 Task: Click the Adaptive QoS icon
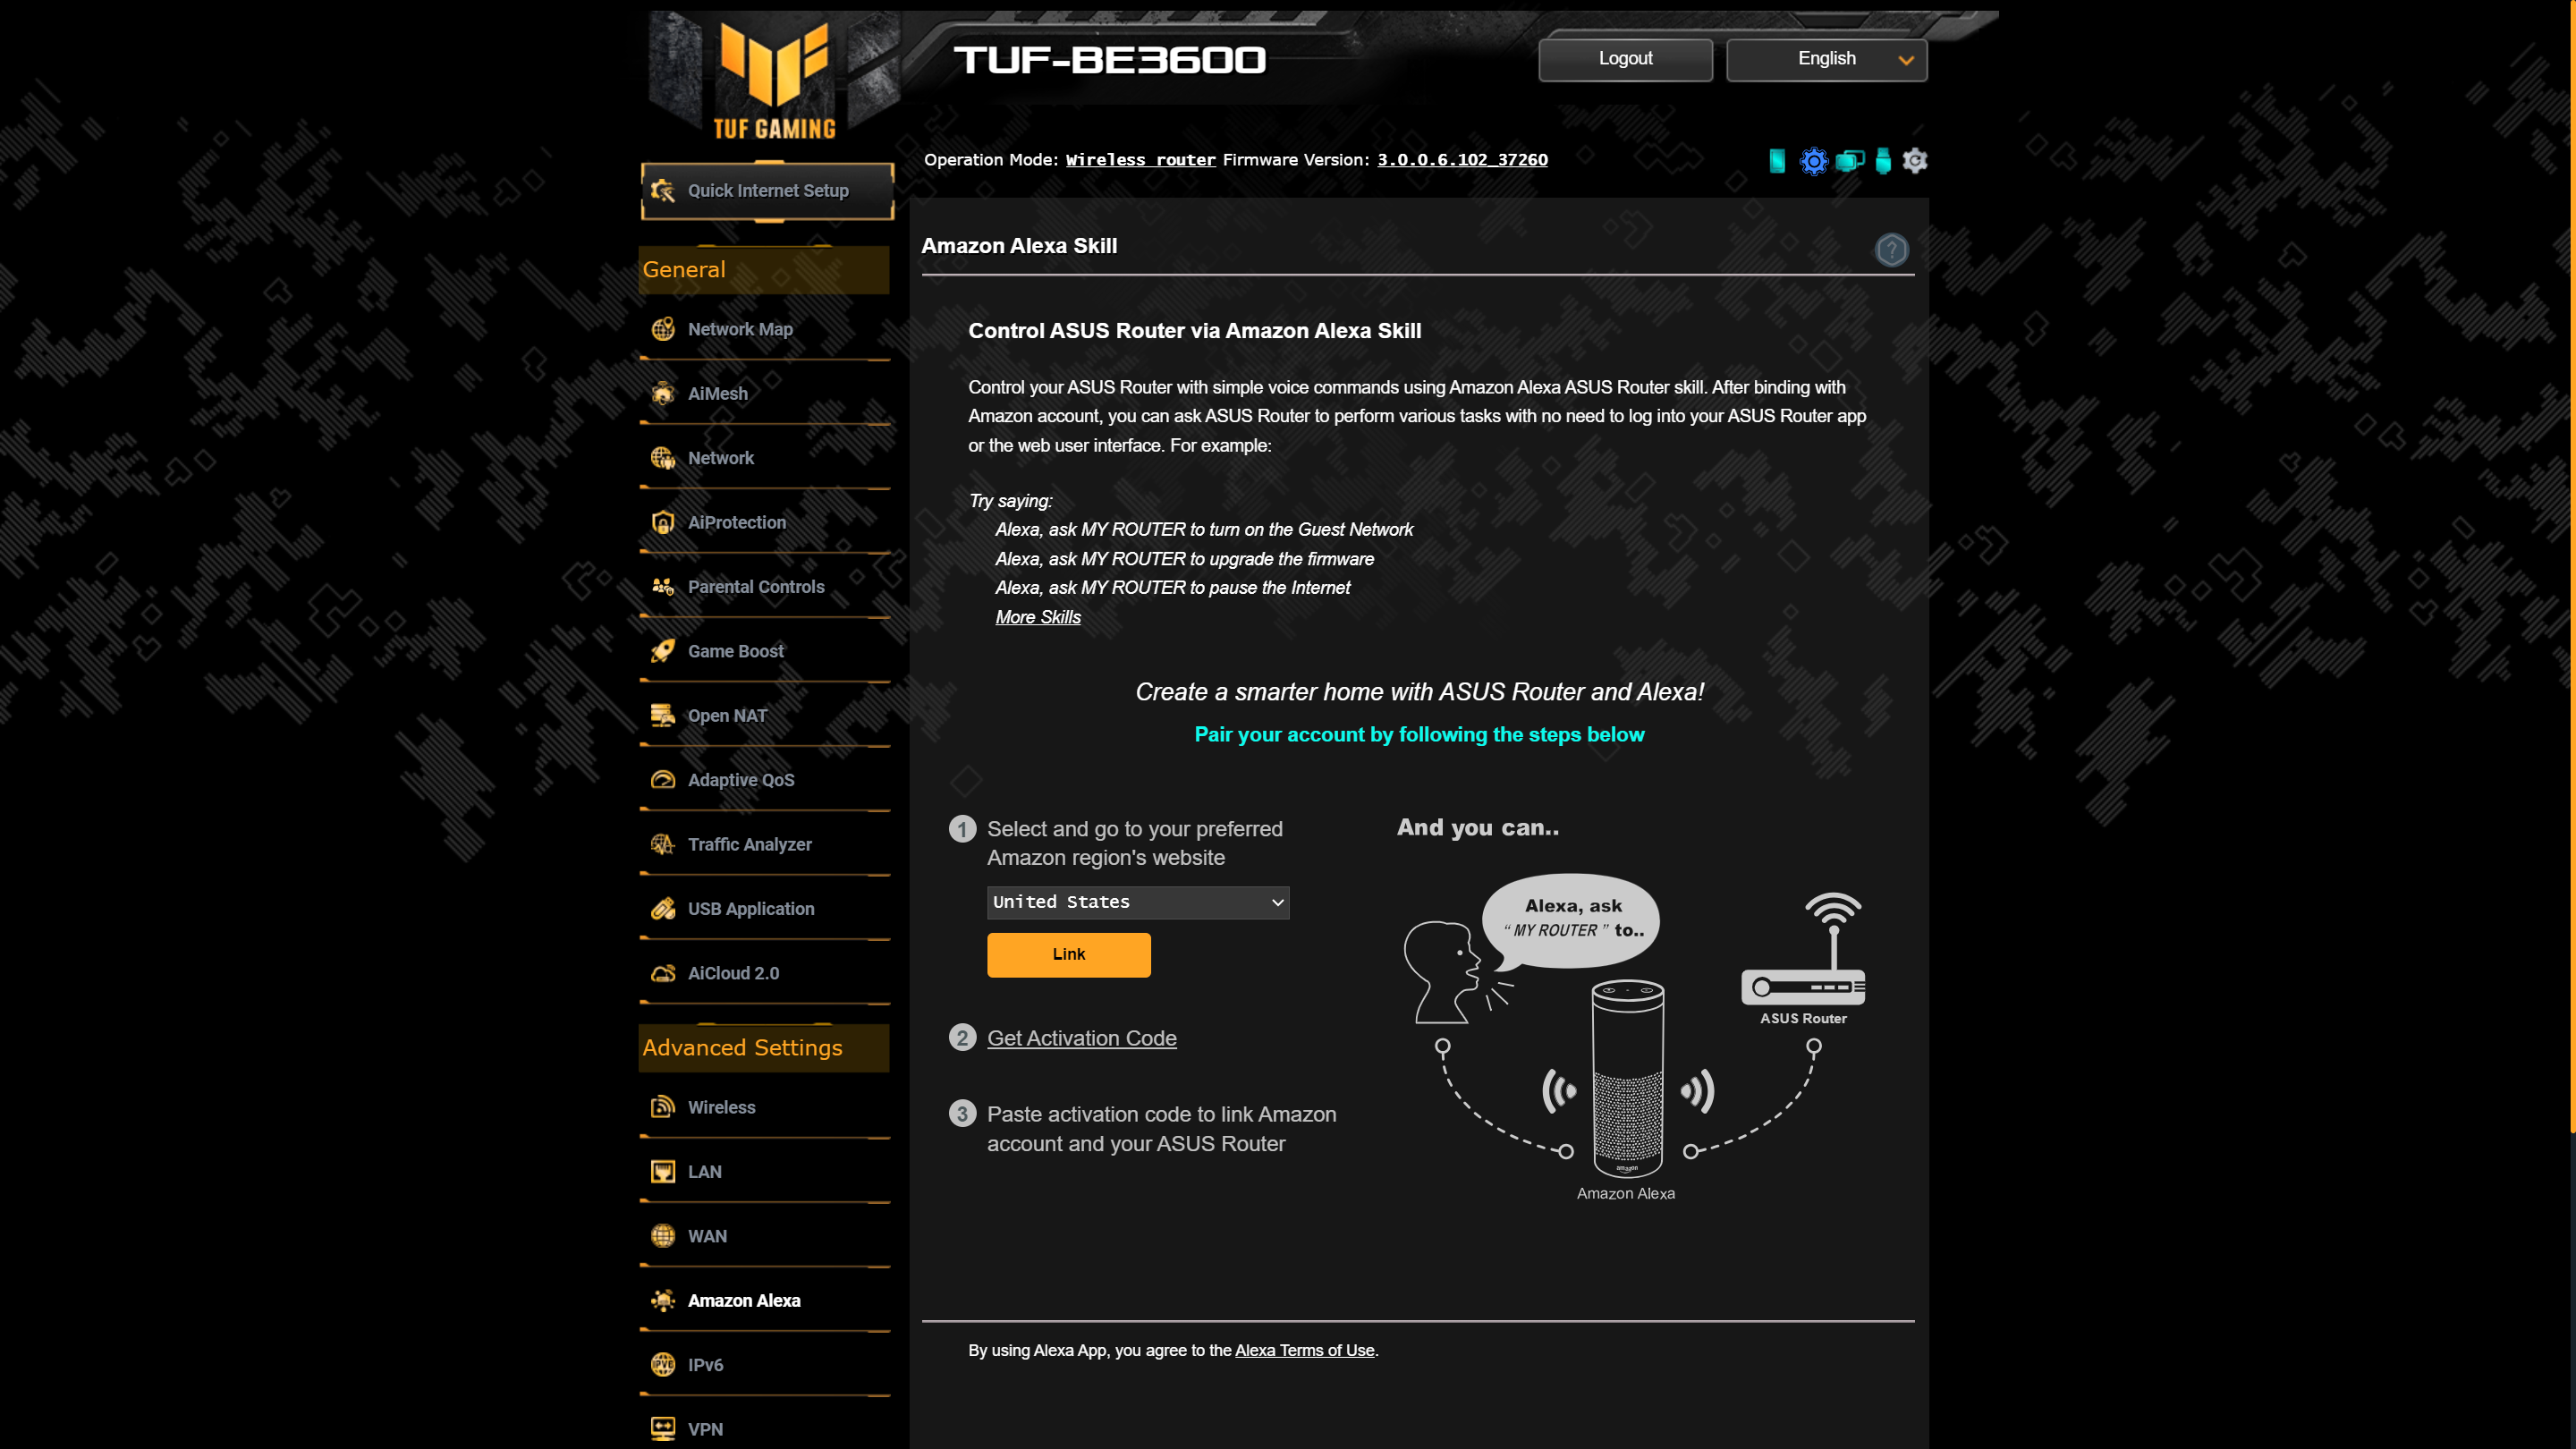tap(664, 778)
